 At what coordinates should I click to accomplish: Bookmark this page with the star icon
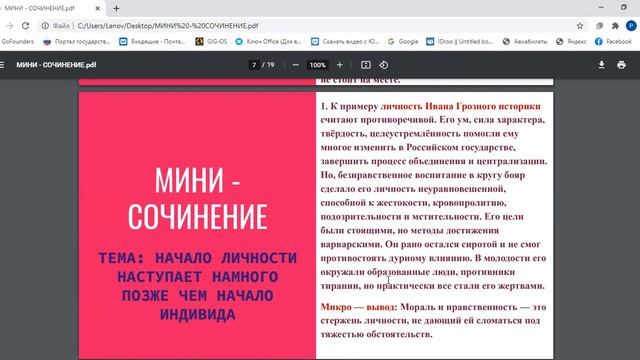pos(580,26)
